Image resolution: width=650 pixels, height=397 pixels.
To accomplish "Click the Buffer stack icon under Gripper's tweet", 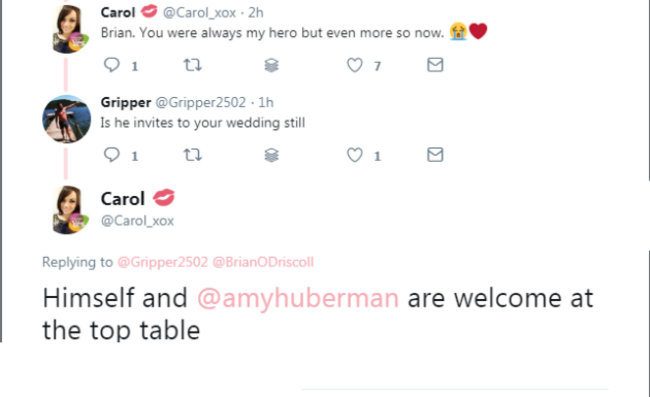I will click(272, 155).
